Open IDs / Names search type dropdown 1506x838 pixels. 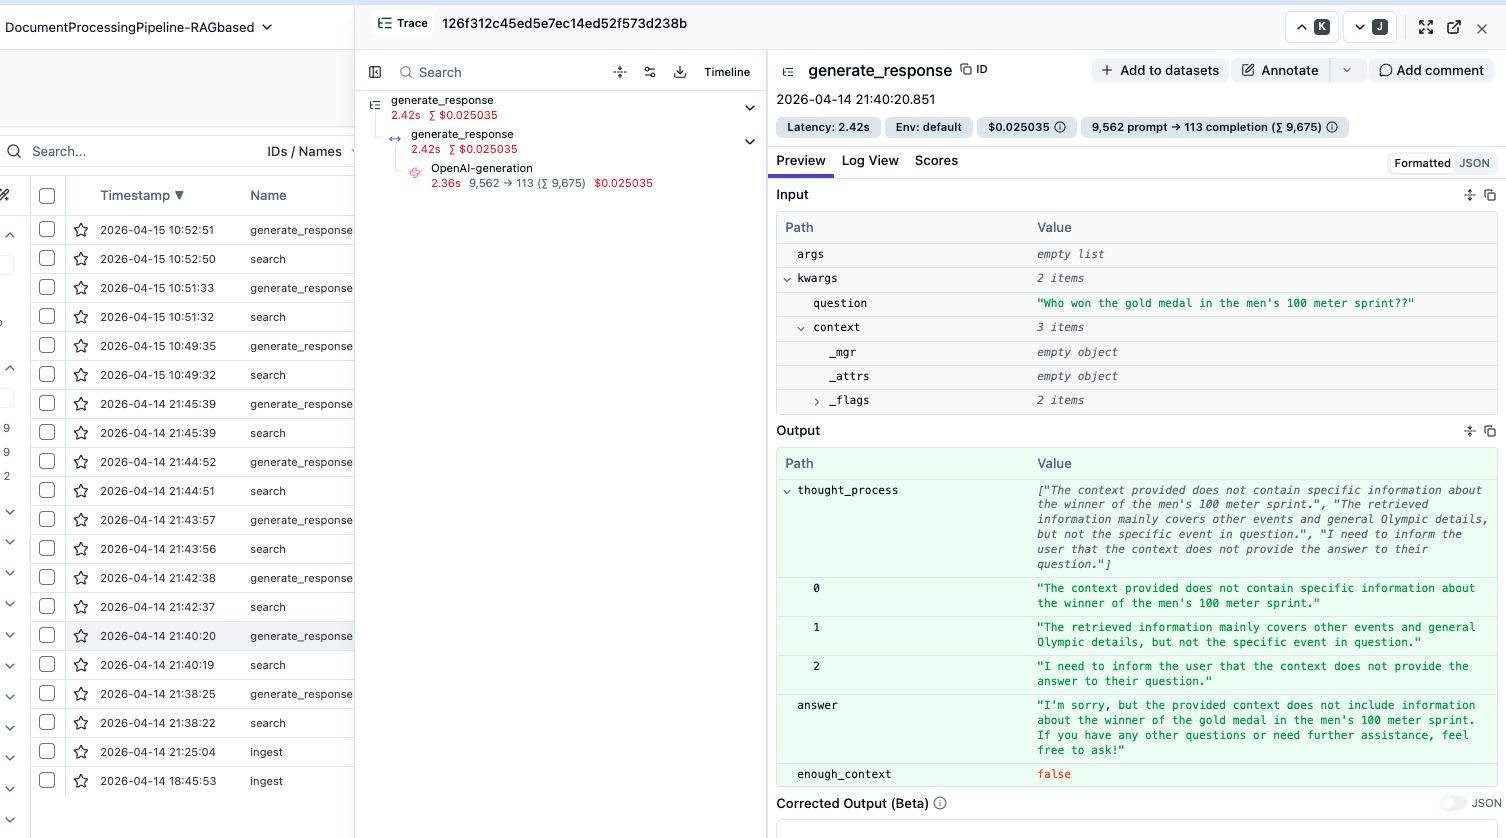[311, 151]
